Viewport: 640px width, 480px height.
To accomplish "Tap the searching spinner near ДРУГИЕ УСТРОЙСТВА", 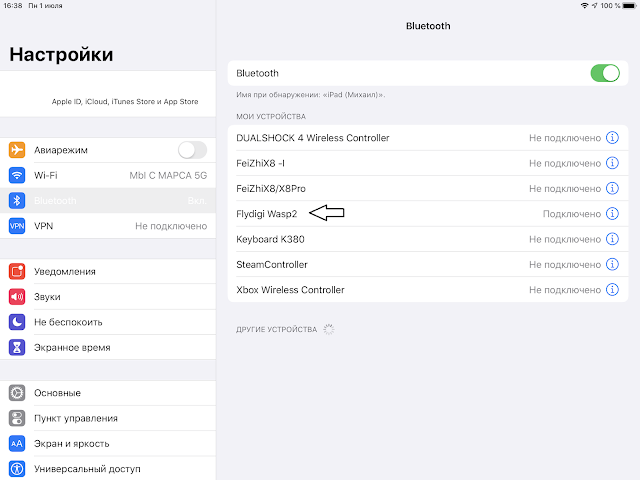I will point(329,329).
